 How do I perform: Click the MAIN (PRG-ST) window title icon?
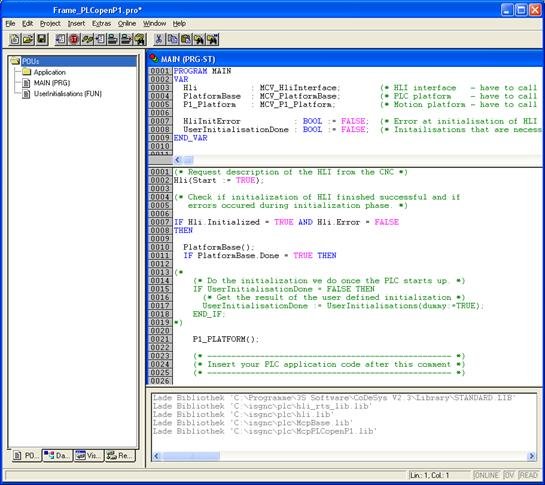(x=154, y=58)
